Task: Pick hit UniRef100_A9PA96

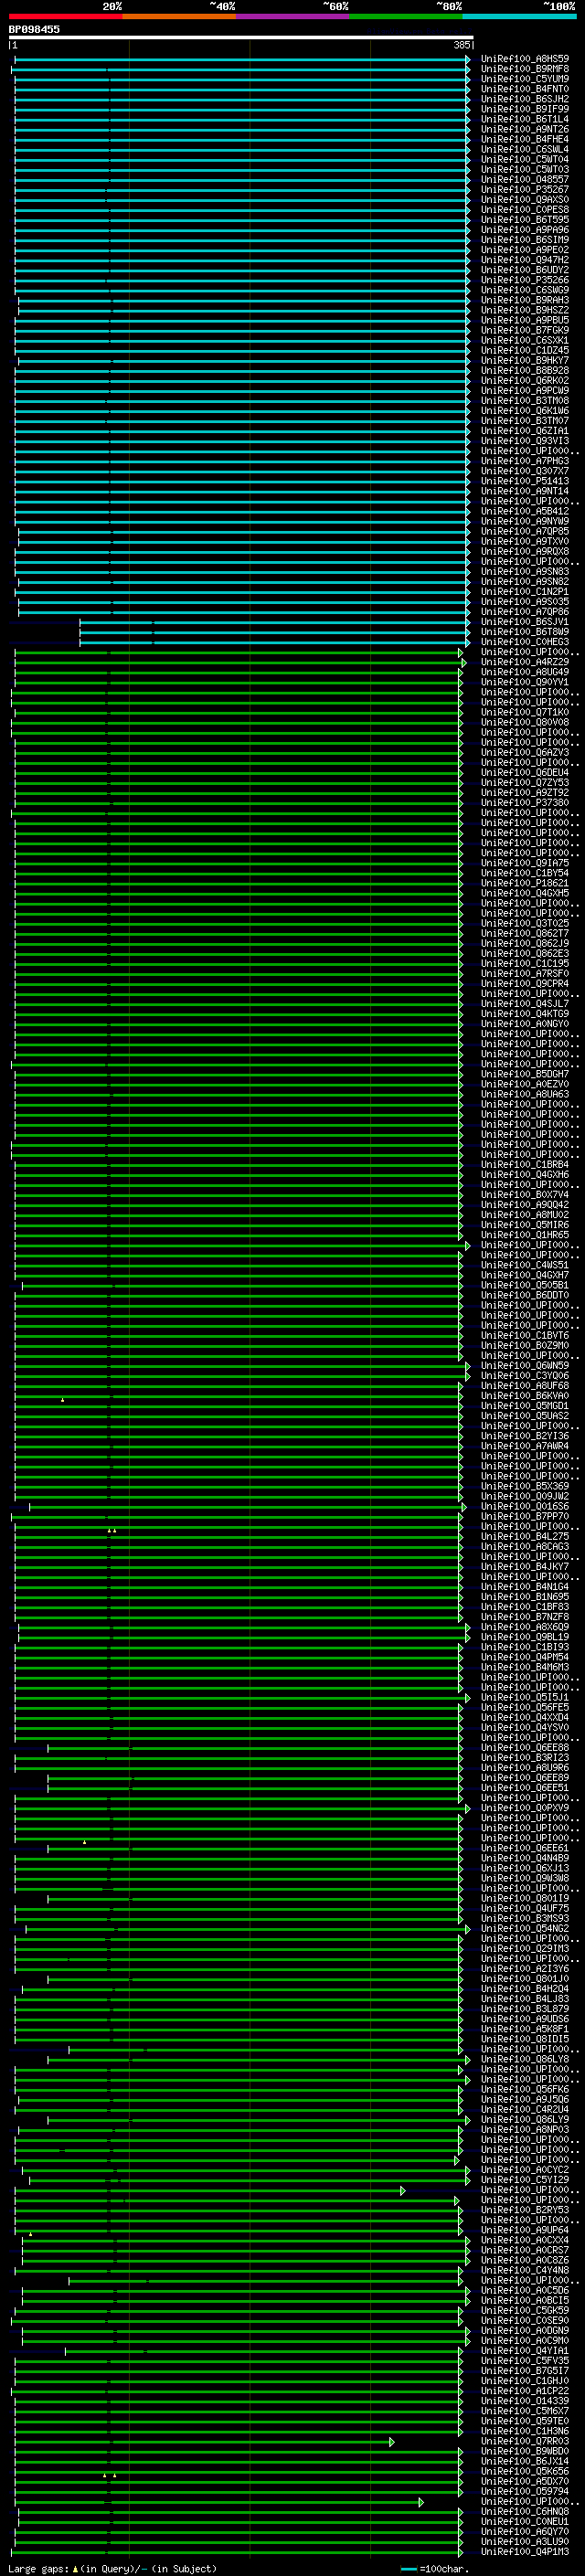Action: [x=525, y=229]
